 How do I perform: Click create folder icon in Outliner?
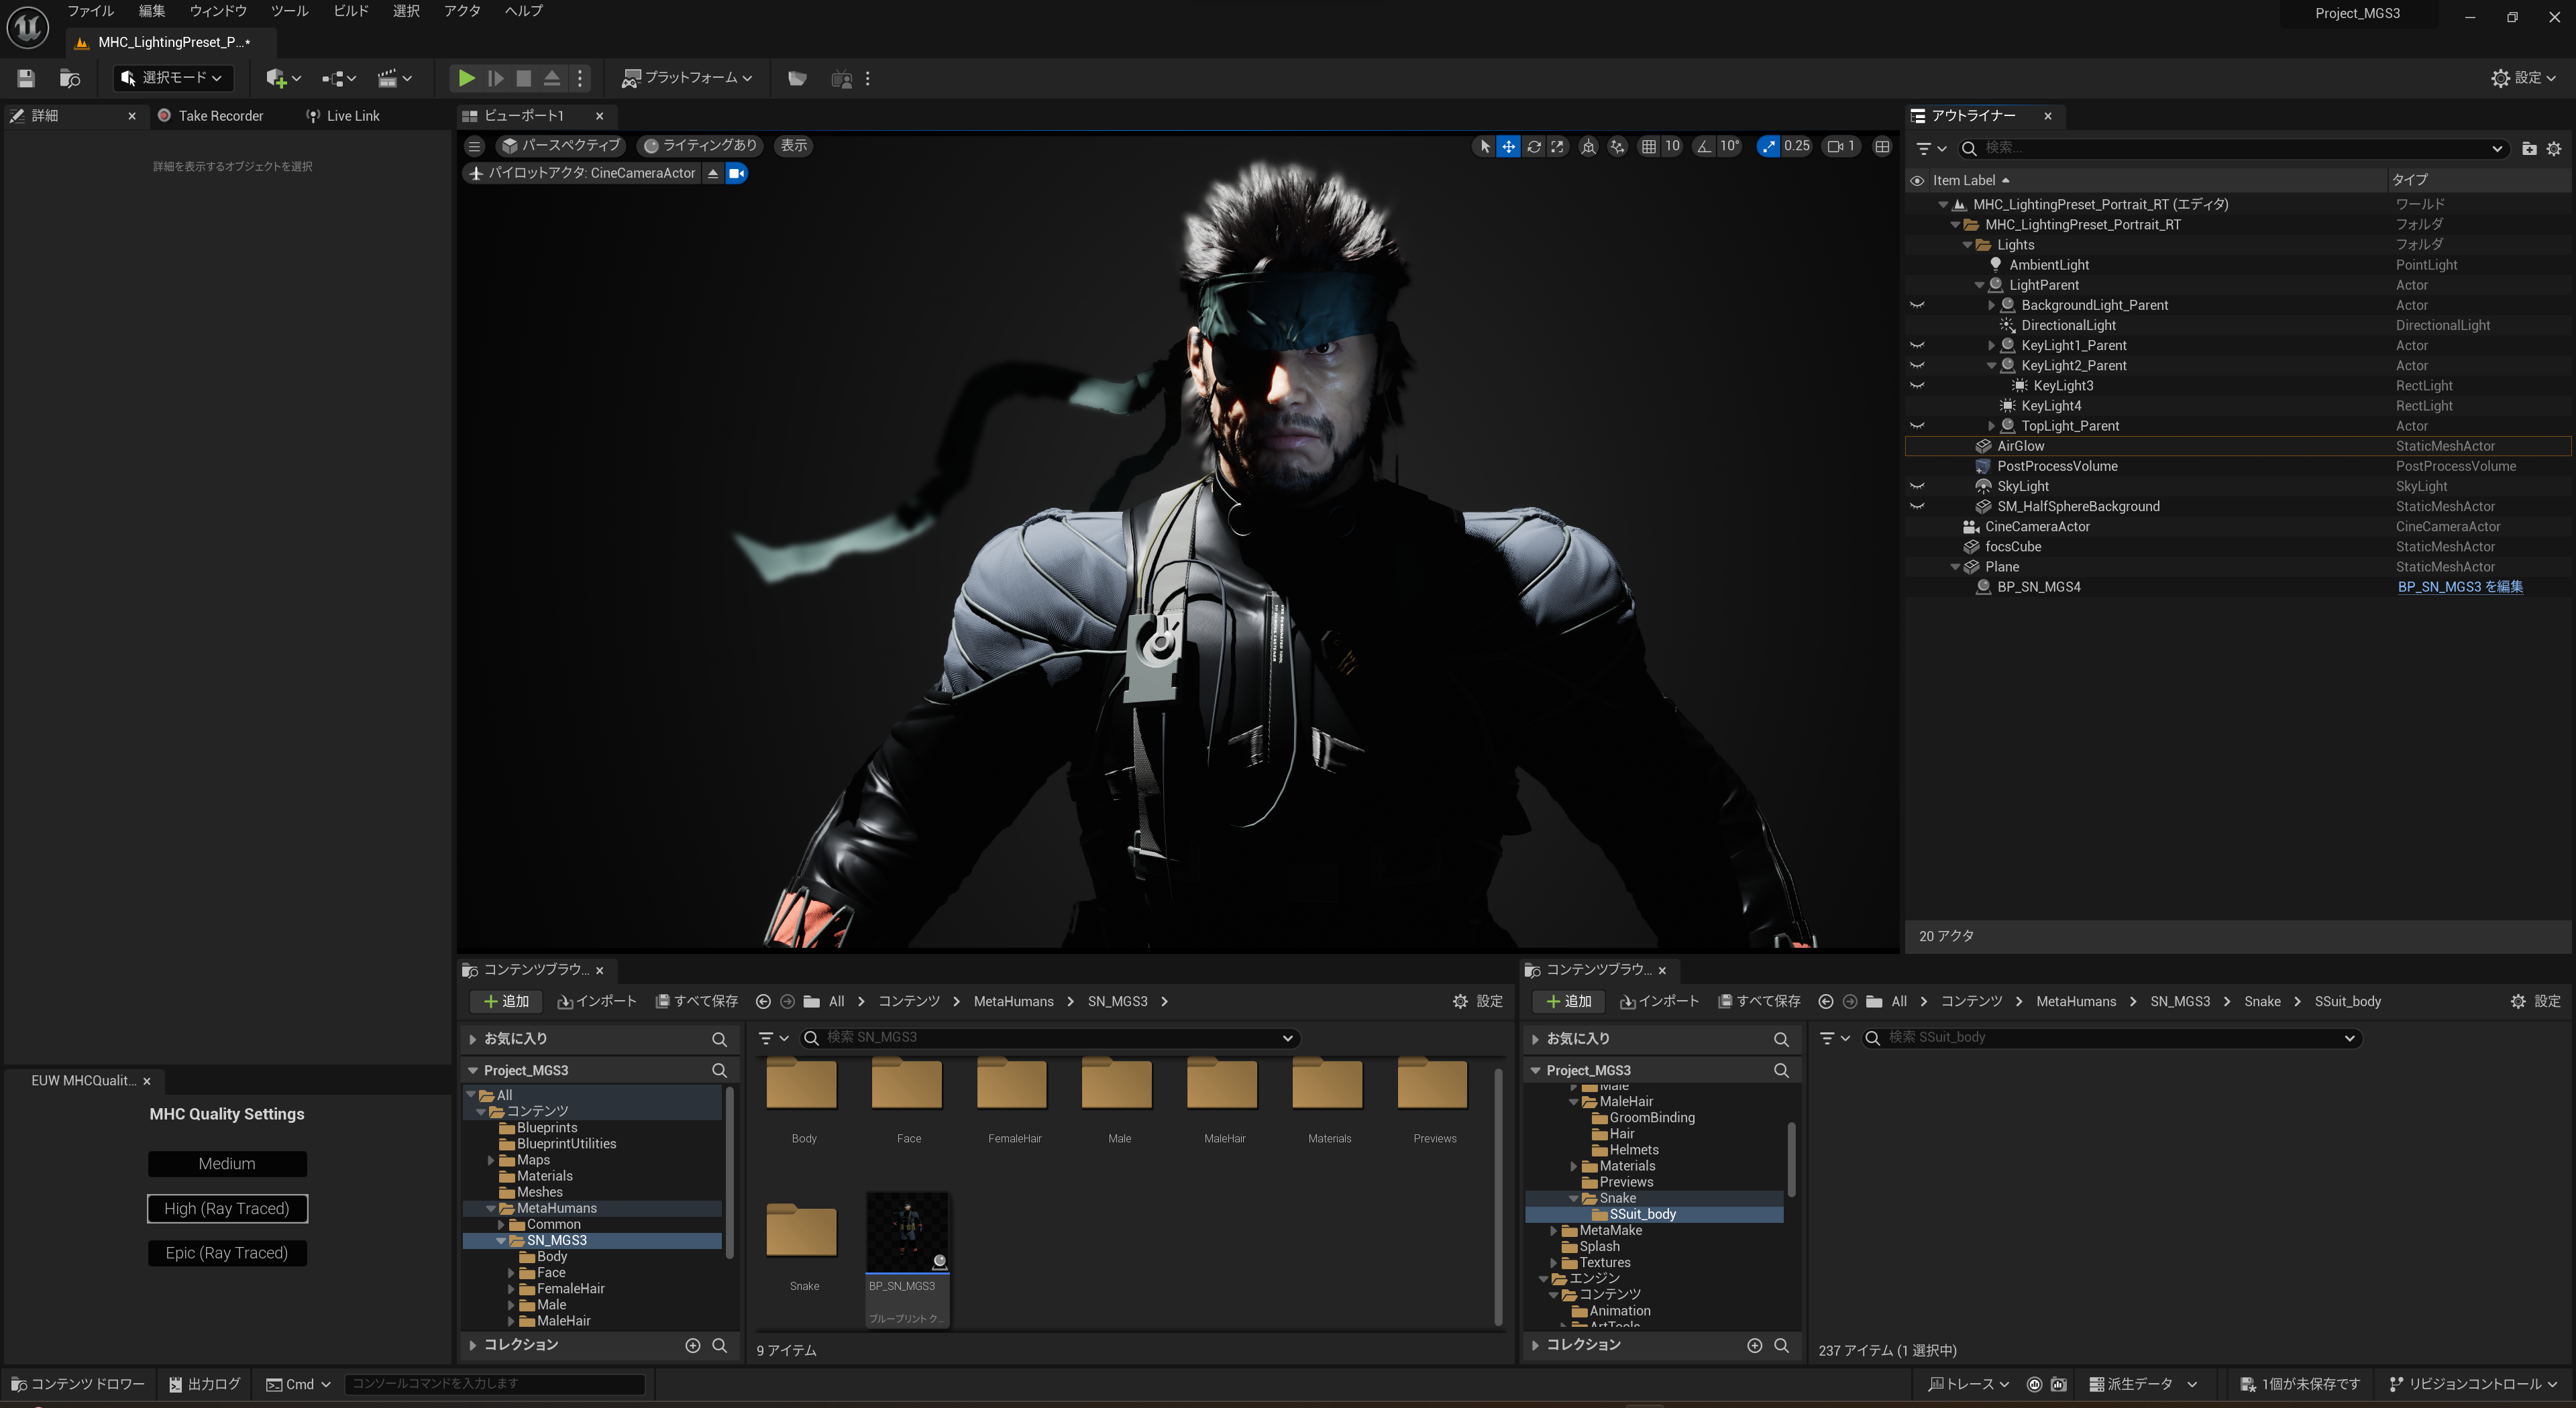[x=2529, y=148]
